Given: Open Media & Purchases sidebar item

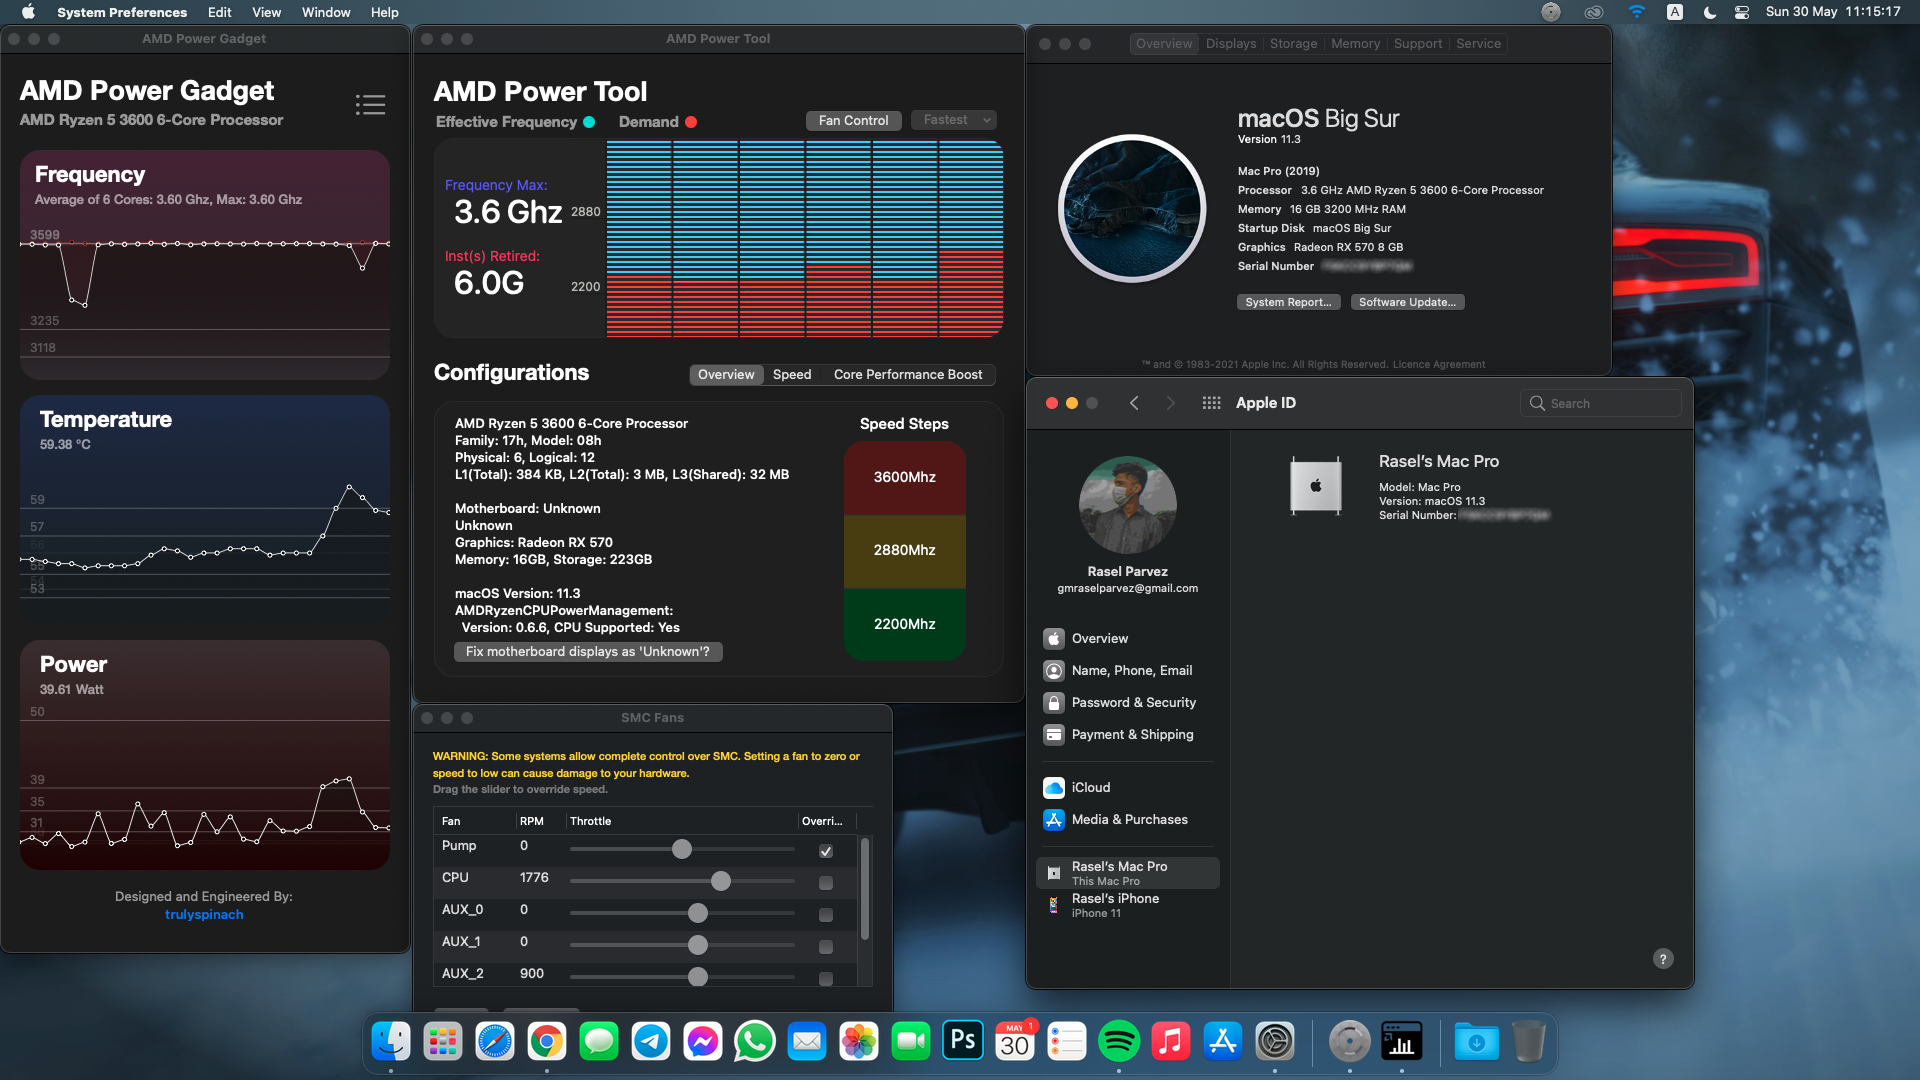Looking at the screenshot, I should (x=1129, y=820).
